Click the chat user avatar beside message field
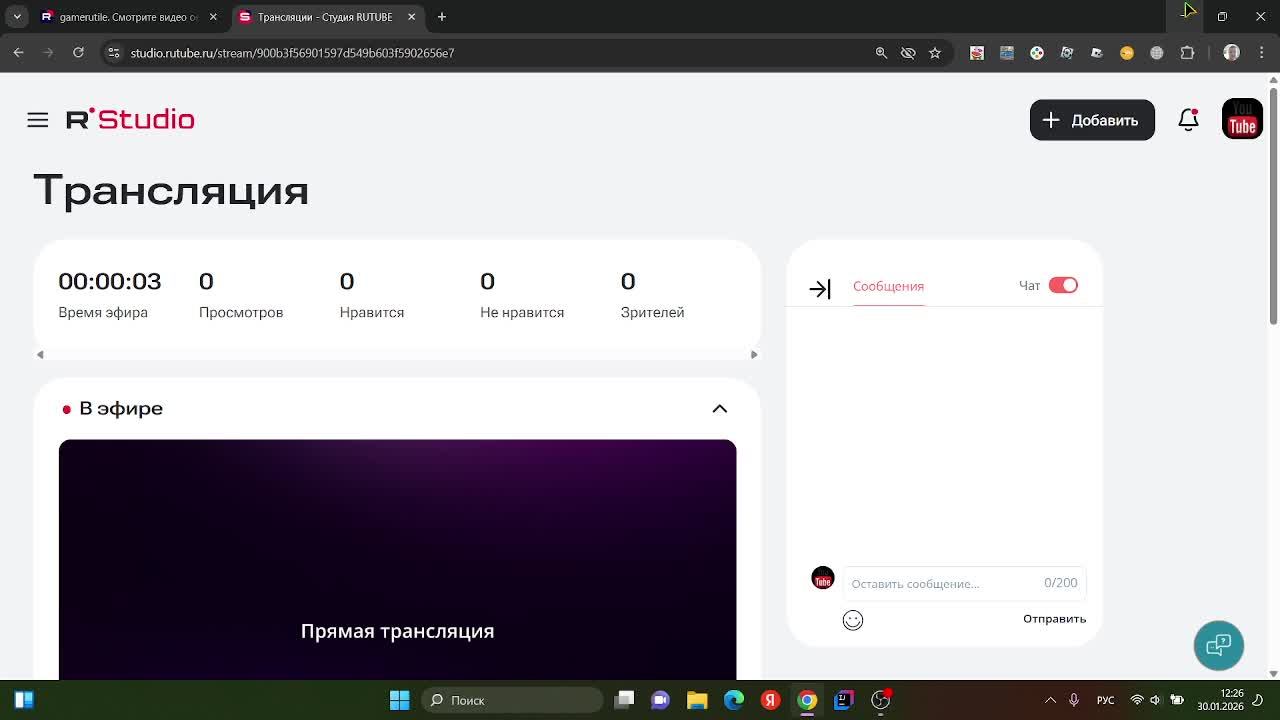Screen dimensions: 1280x720 823,578
